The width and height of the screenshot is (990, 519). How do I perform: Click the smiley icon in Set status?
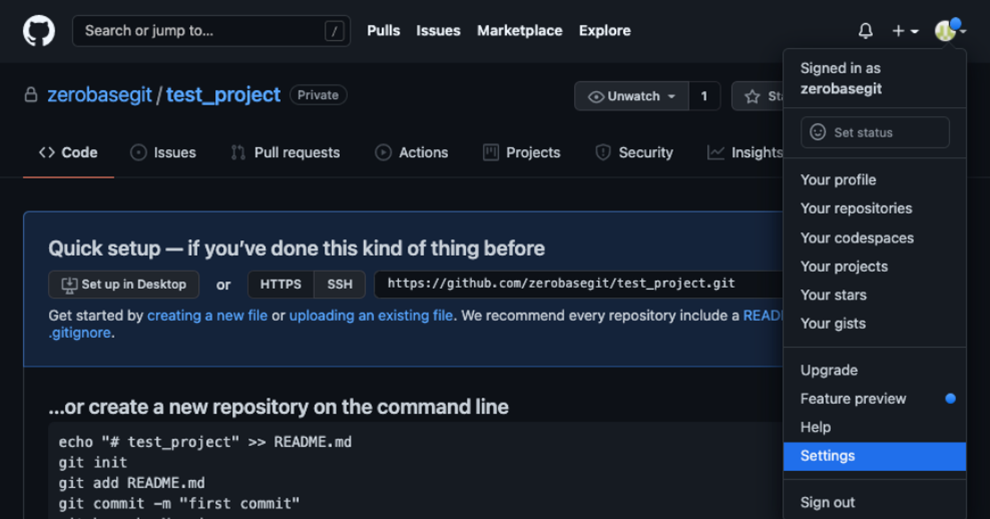818,132
